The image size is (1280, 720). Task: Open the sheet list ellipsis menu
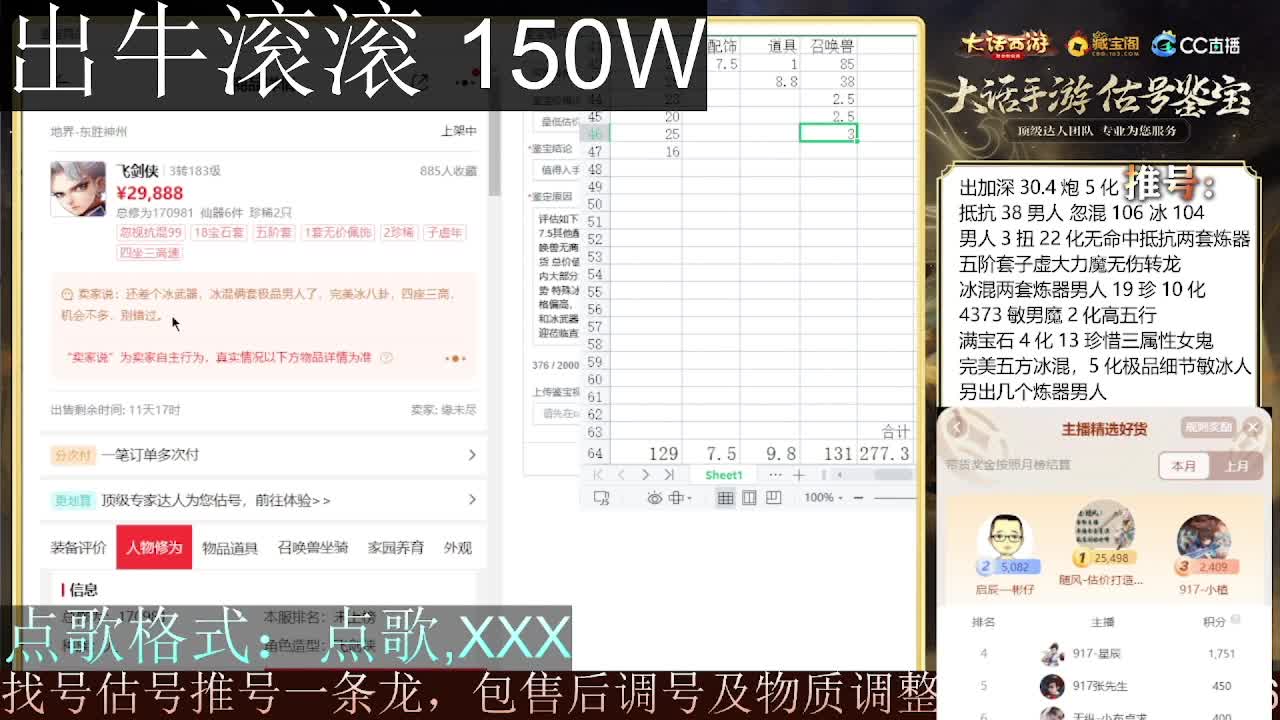pos(775,475)
